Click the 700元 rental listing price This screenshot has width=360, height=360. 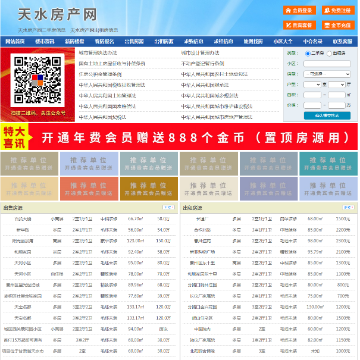point(343,296)
